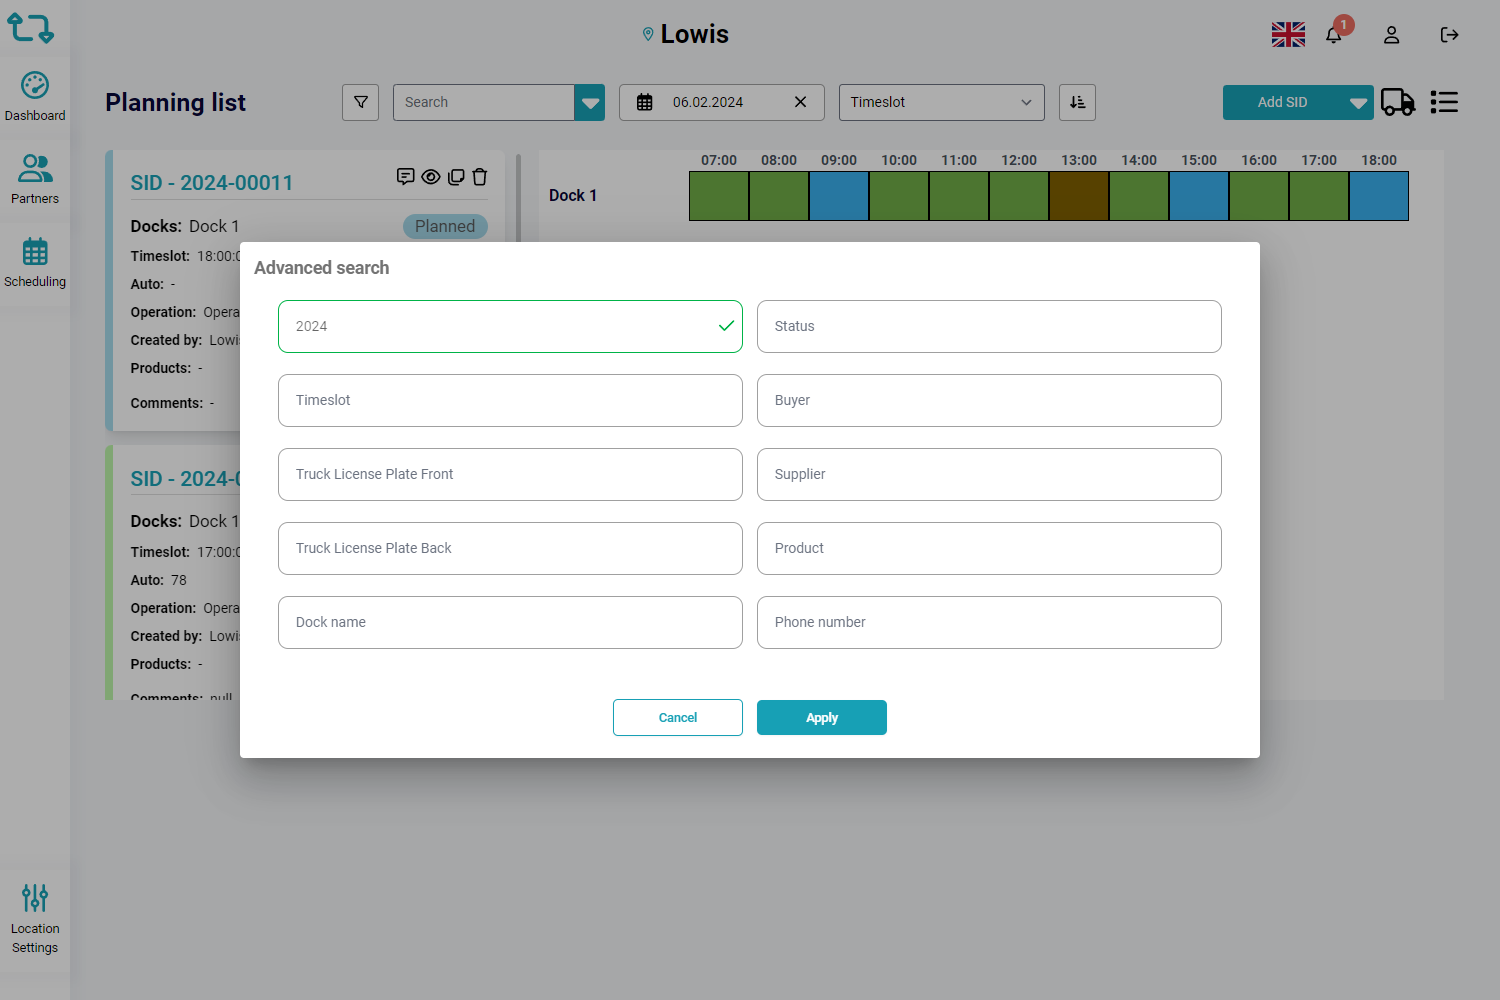Switch to the truck view icon
This screenshot has height=1000, width=1500.
[1398, 102]
